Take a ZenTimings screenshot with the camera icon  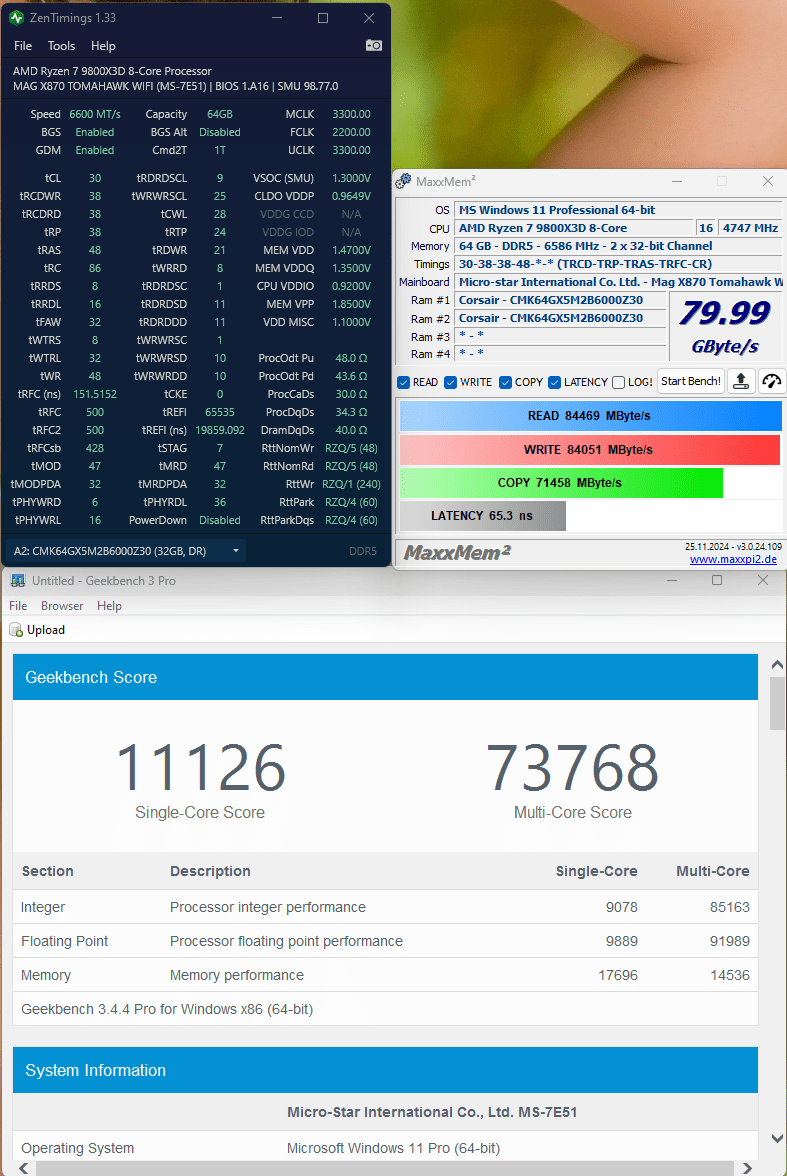point(373,46)
